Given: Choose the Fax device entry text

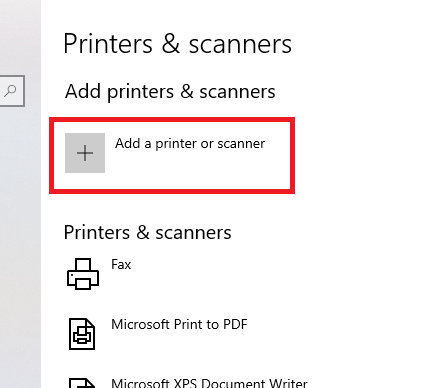Looking at the screenshot, I should (121, 265).
